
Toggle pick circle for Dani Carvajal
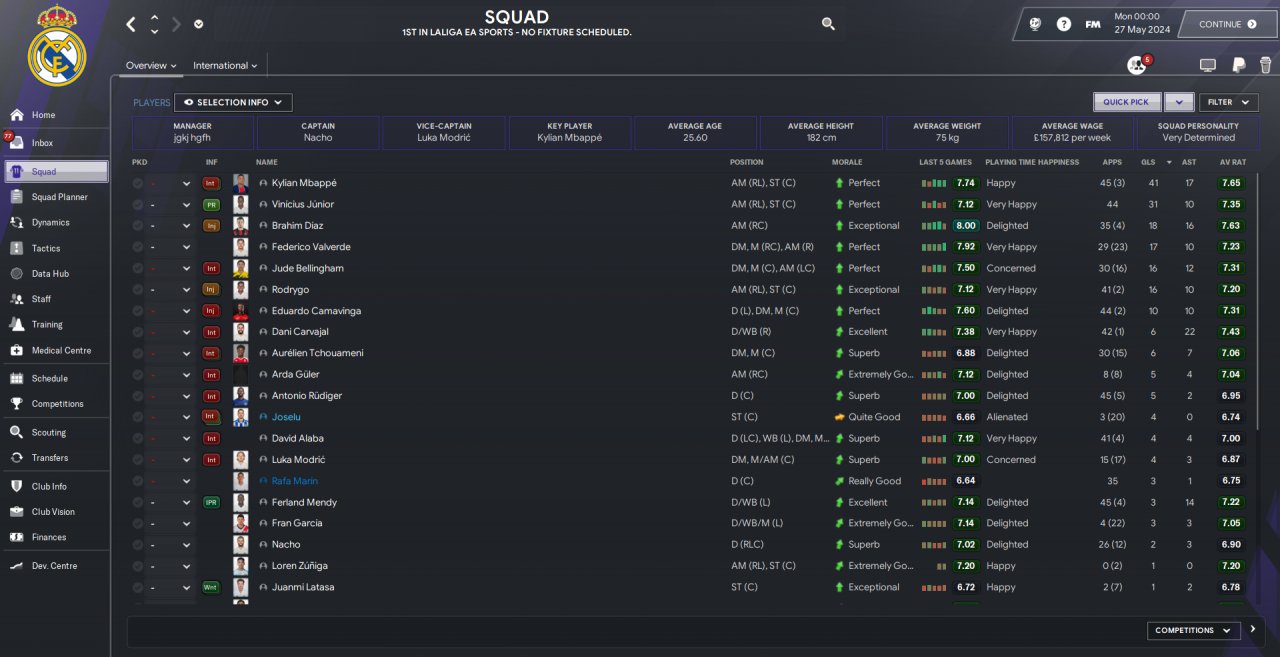tap(137, 332)
